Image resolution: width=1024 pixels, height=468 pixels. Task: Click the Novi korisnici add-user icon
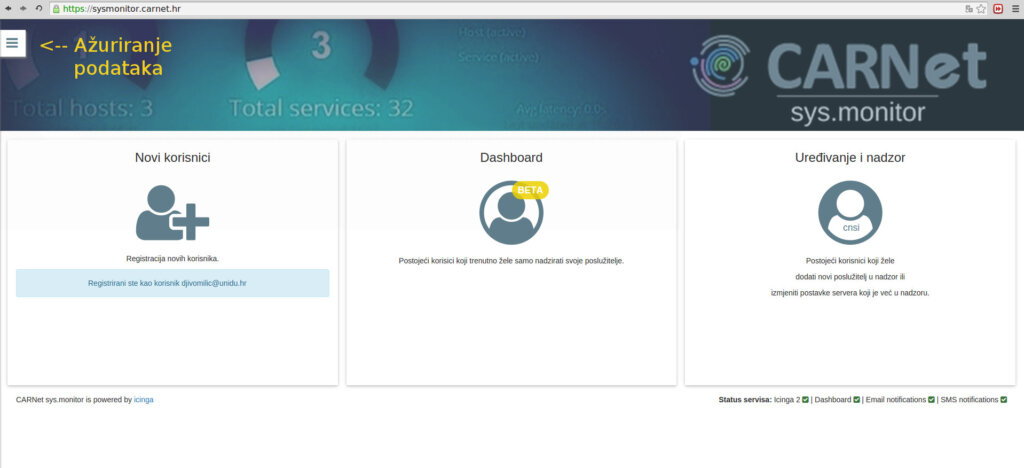tap(172, 212)
